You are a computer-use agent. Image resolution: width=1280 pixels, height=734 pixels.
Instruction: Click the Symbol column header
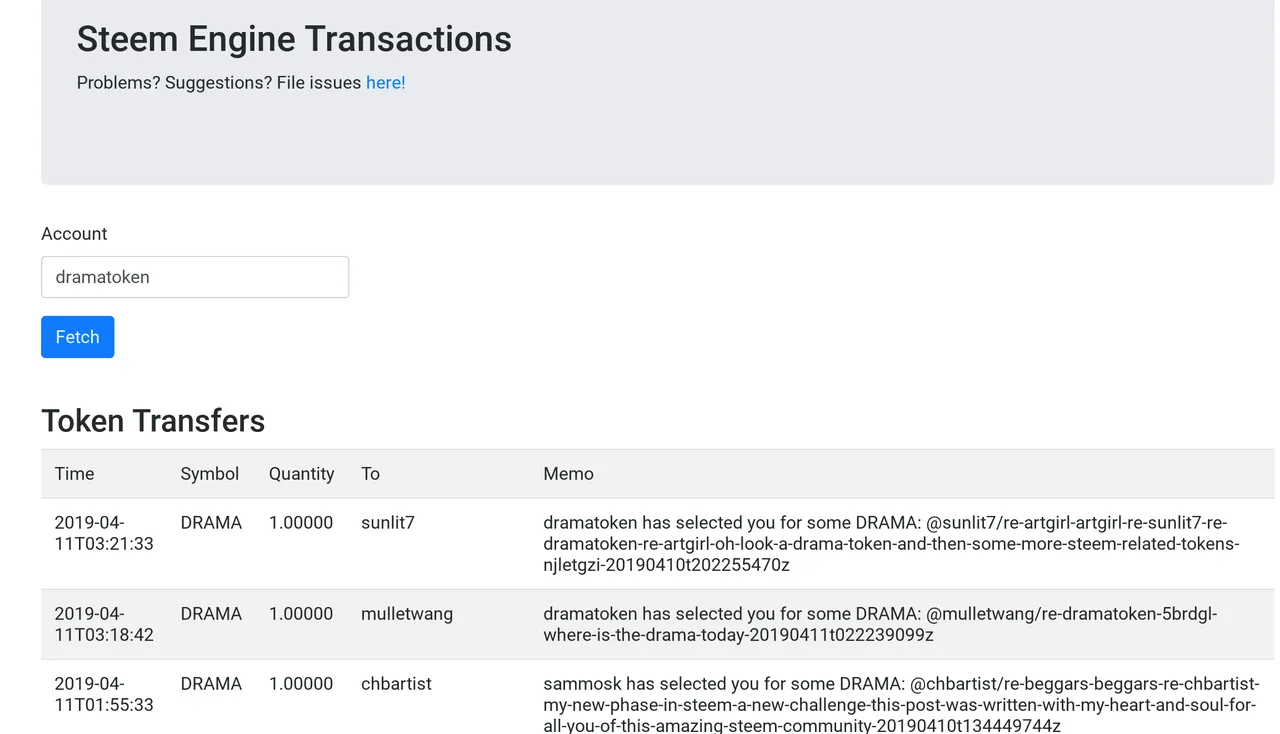[210, 474]
